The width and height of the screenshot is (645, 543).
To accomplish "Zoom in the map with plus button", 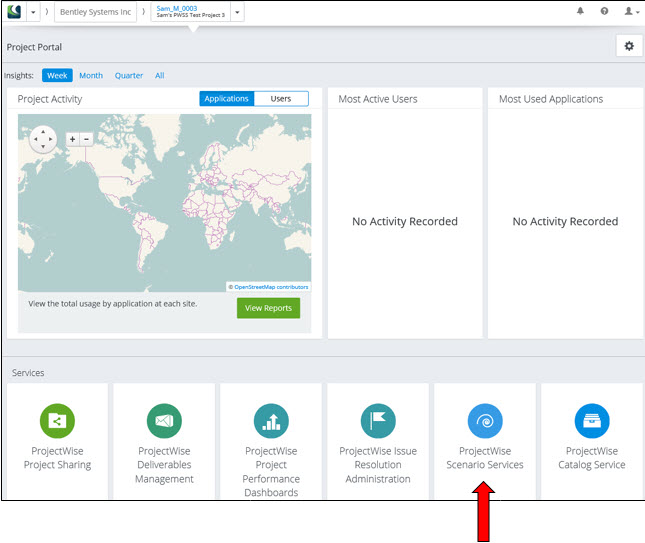I will [72, 139].
